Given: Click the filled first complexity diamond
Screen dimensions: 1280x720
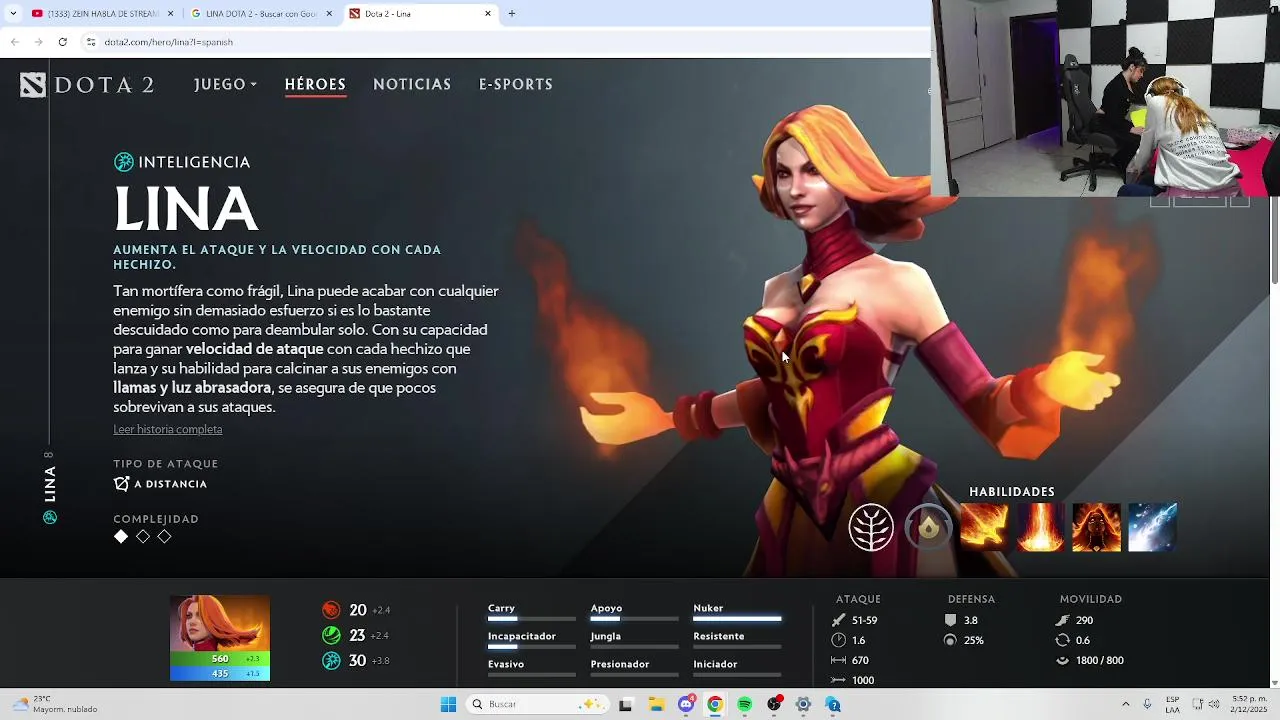Looking at the screenshot, I should [121, 537].
